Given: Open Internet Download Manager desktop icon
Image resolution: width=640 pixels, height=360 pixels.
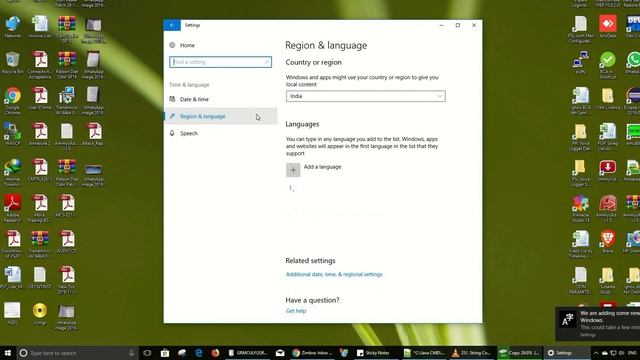Looking at the screenshot, I should pyautogui.click(x=13, y=172).
